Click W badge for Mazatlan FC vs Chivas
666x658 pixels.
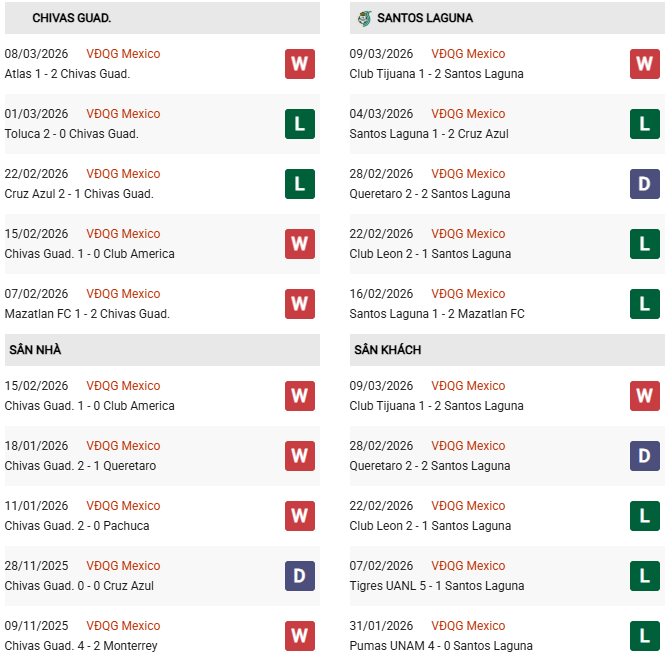(x=300, y=304)
